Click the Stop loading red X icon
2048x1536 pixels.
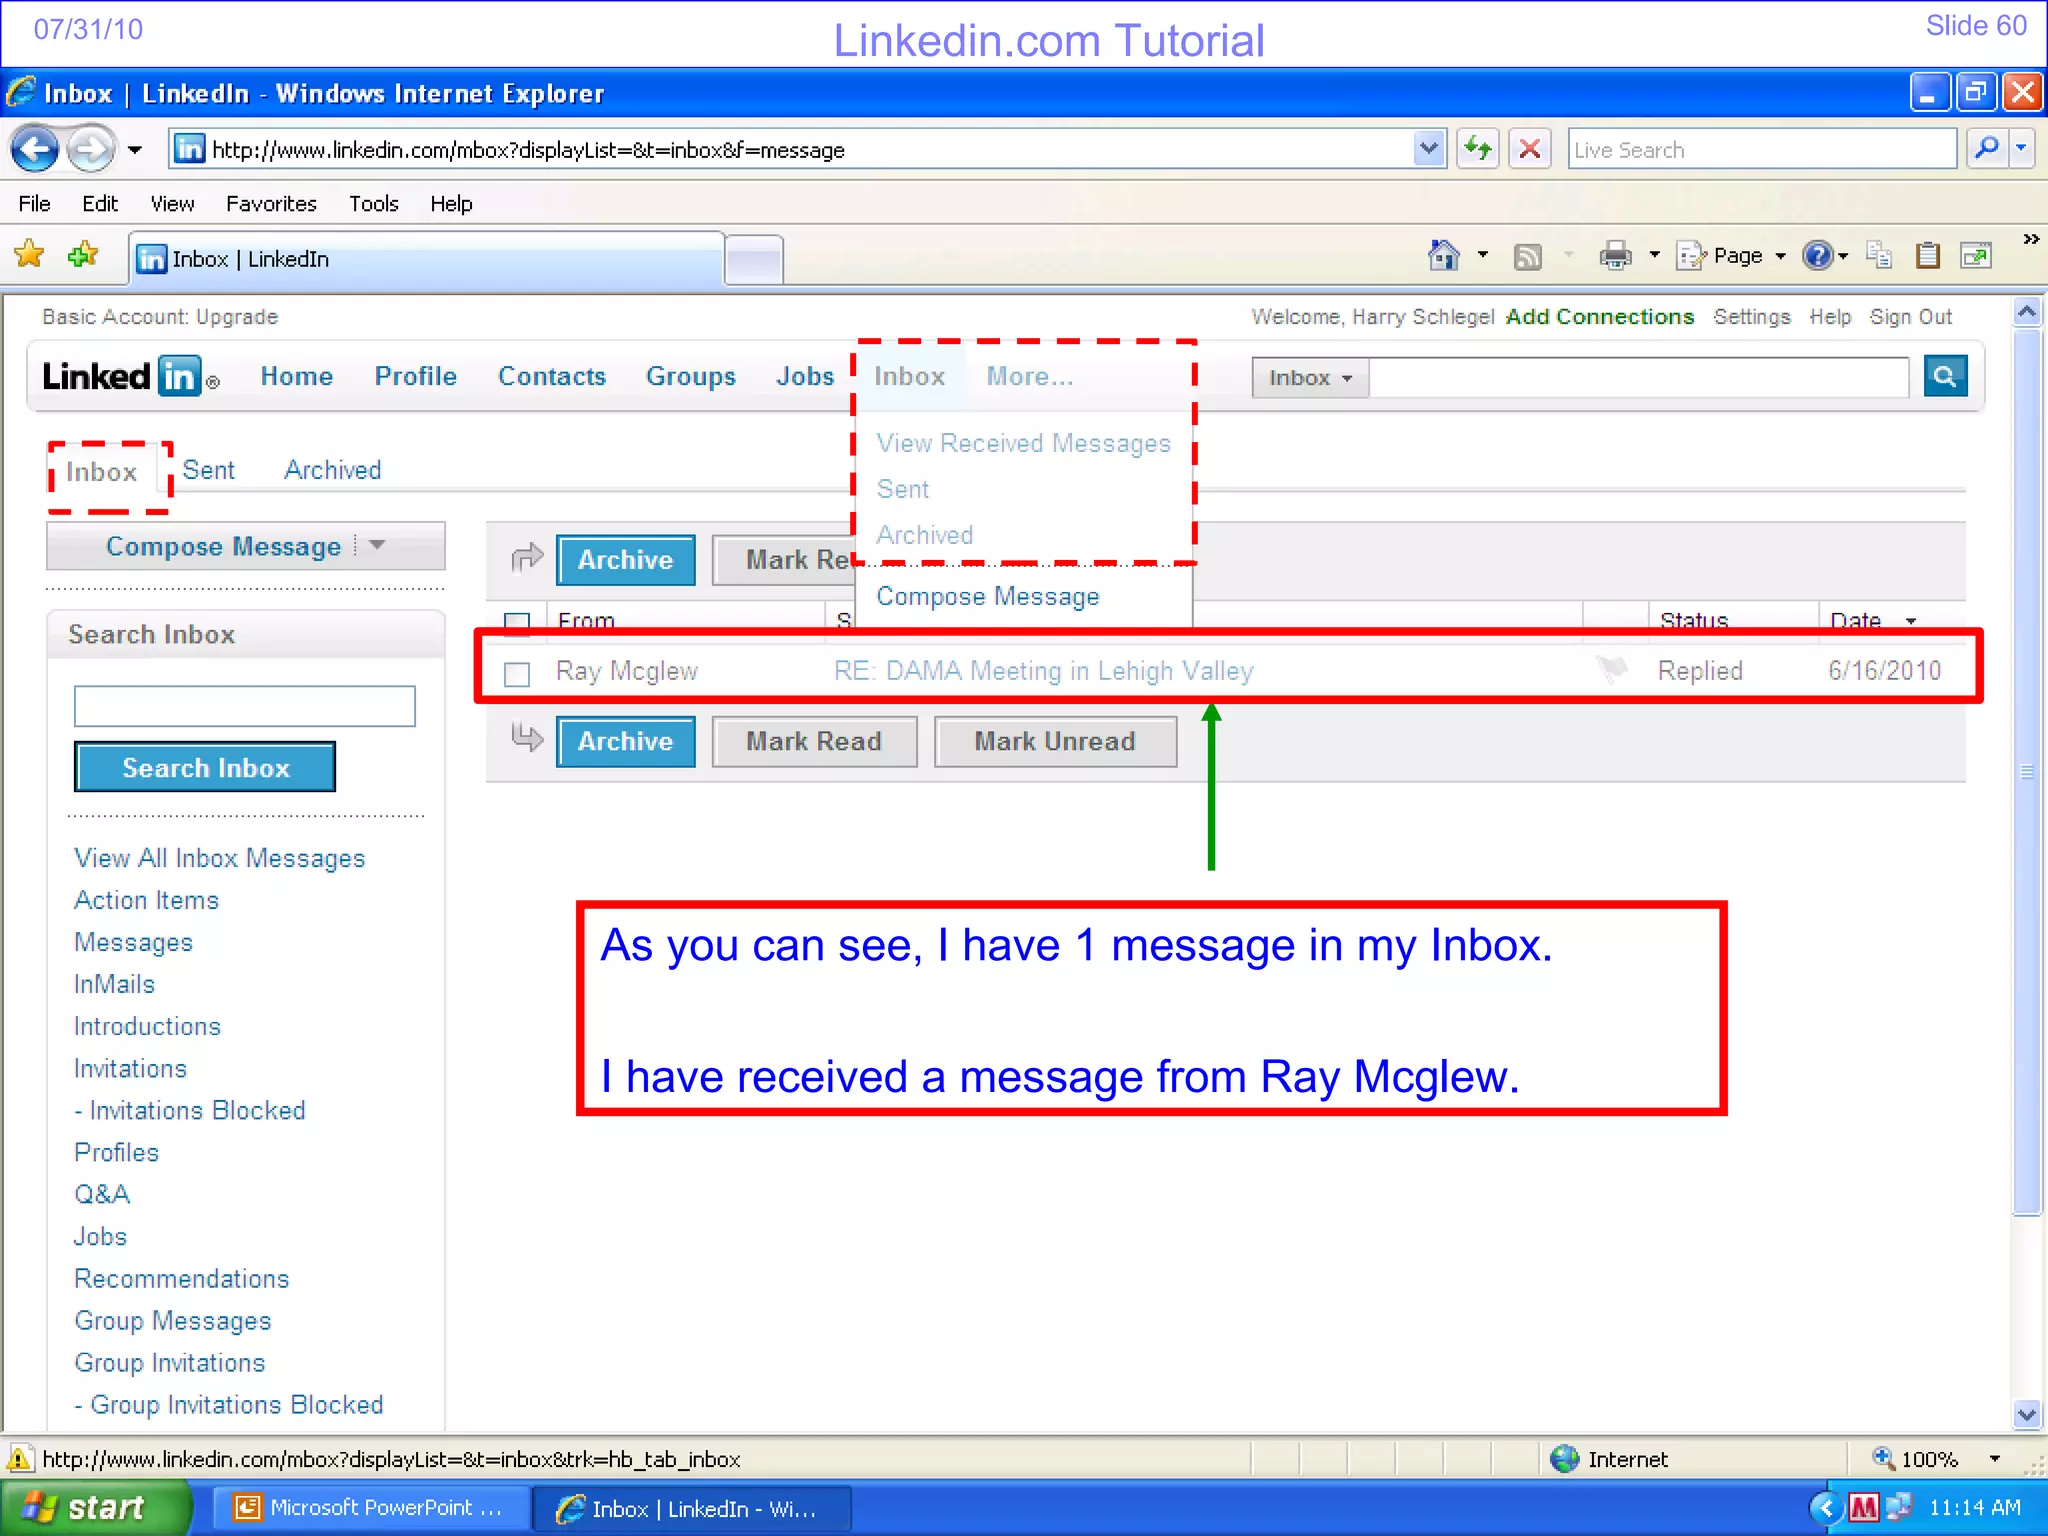tap(1529, 150)
